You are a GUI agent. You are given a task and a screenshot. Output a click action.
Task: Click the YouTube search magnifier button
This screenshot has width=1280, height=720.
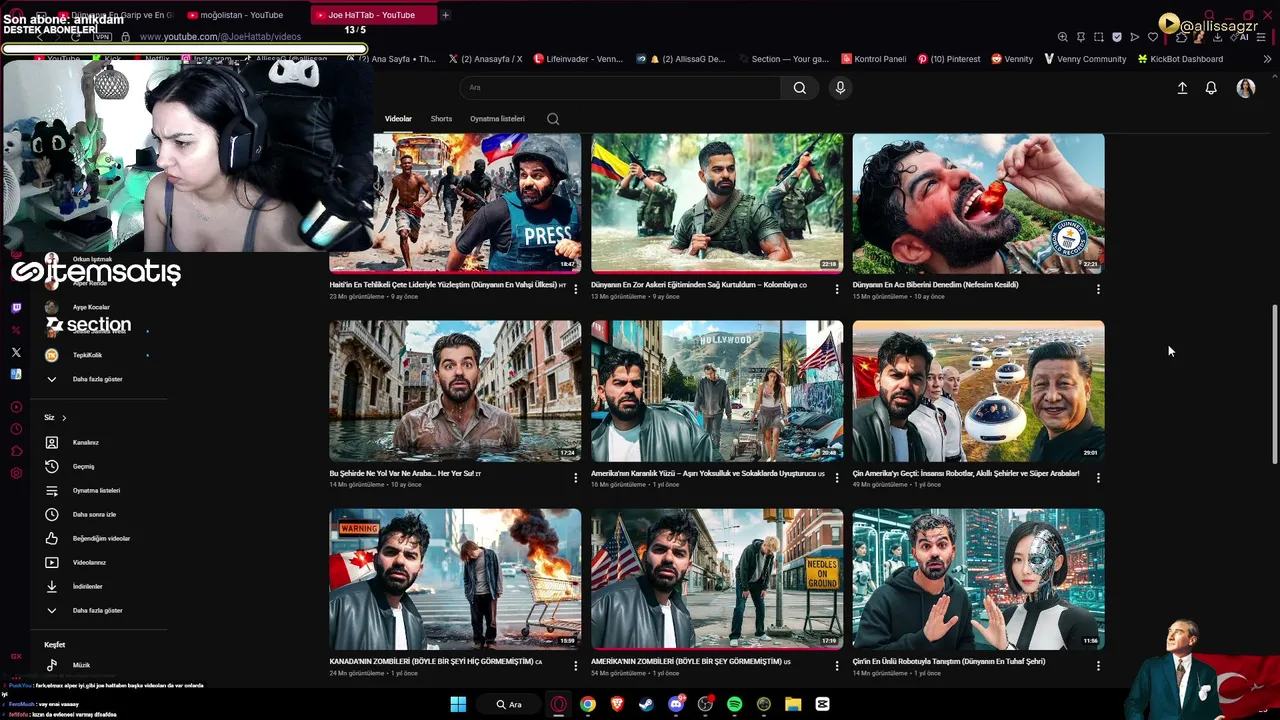click(x=800, y=88)
